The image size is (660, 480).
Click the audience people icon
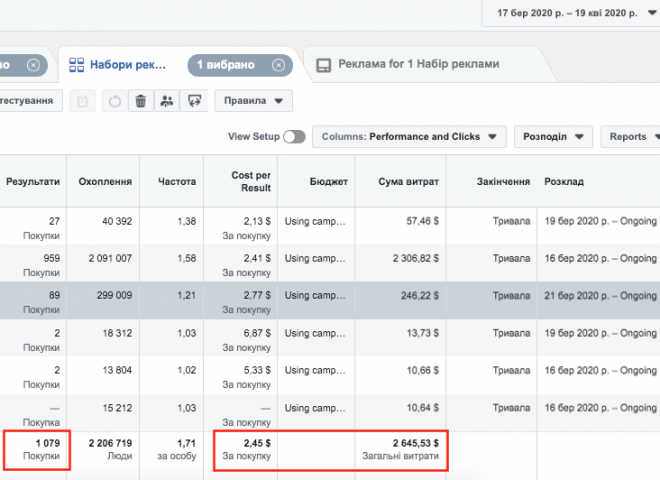pos(167,101)
